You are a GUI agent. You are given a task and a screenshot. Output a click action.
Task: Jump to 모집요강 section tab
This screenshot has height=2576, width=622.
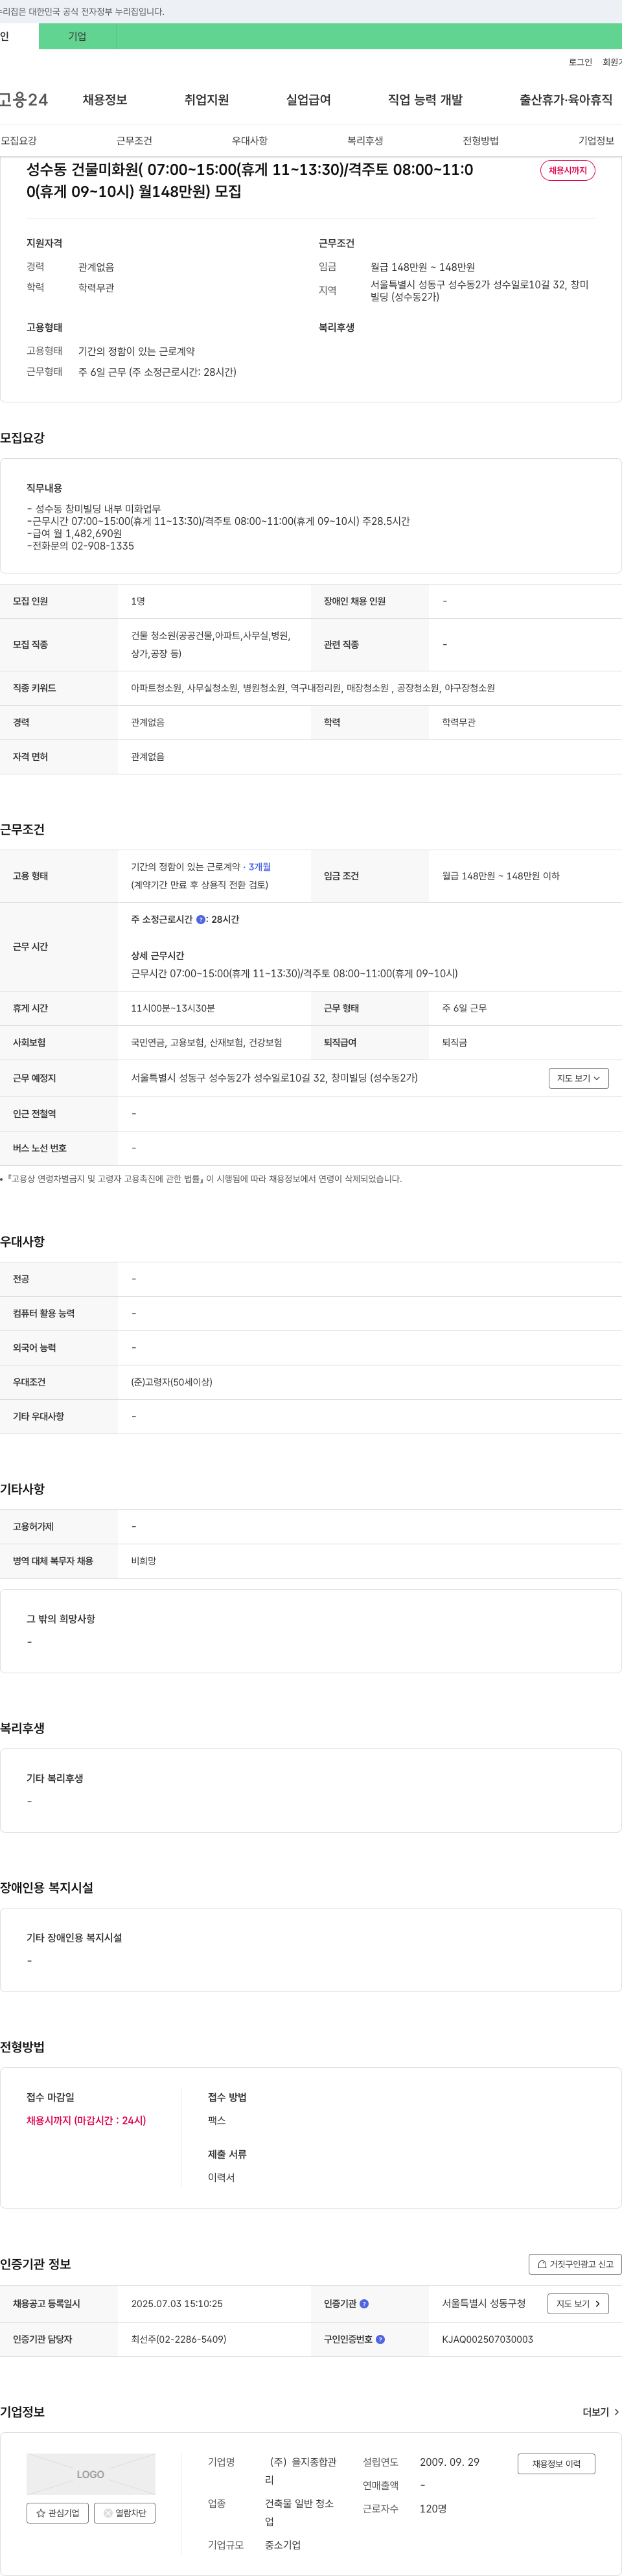19,141
